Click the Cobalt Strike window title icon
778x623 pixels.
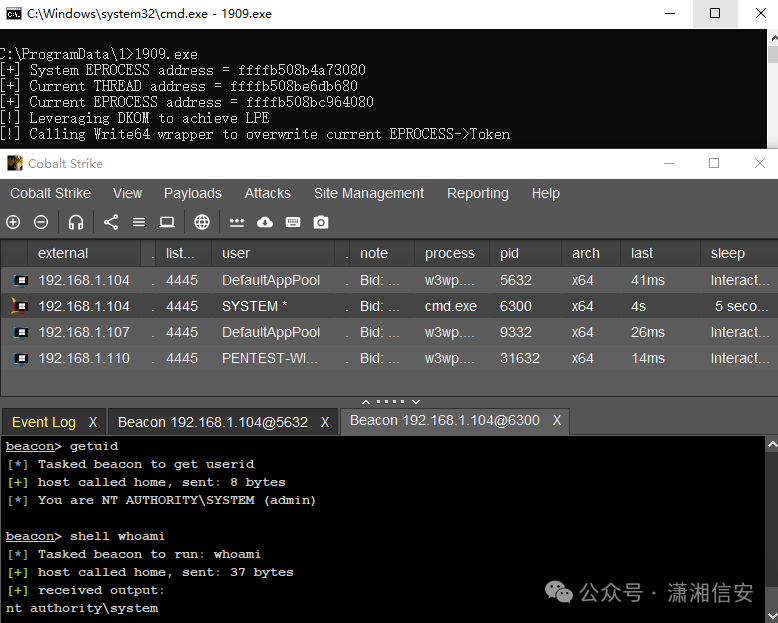click(14, 163)
